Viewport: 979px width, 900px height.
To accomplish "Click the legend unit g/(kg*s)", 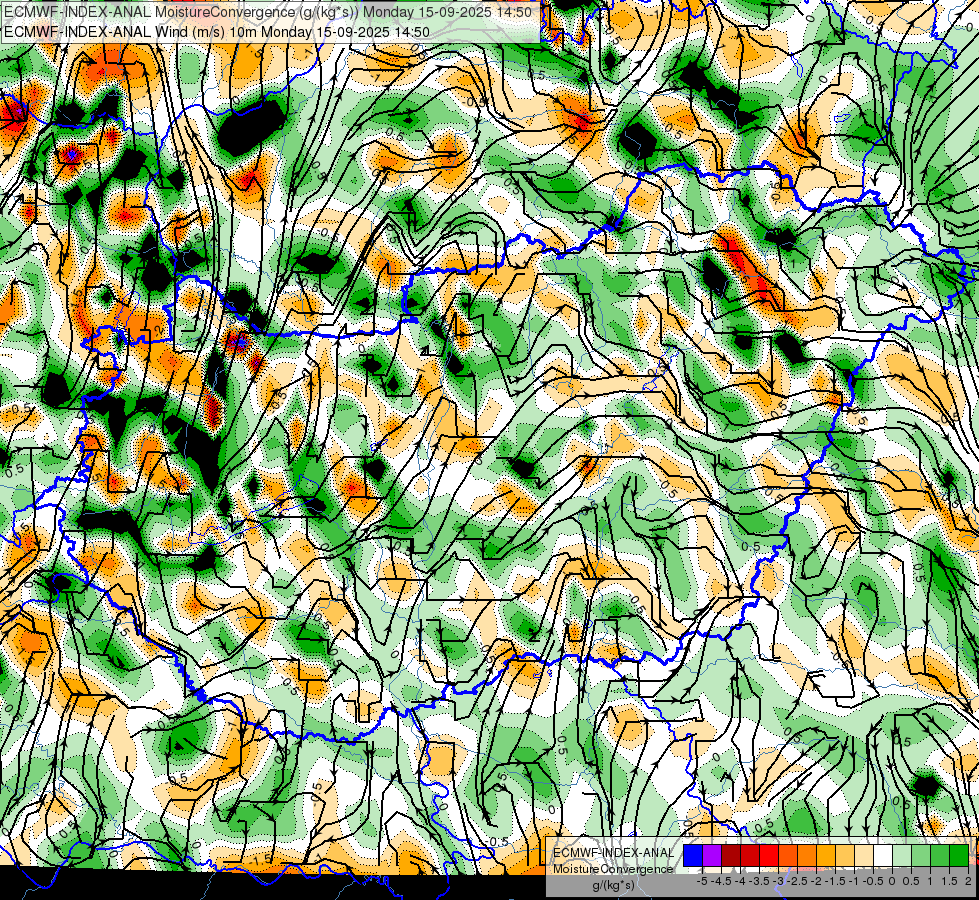I will coord(614,886).
